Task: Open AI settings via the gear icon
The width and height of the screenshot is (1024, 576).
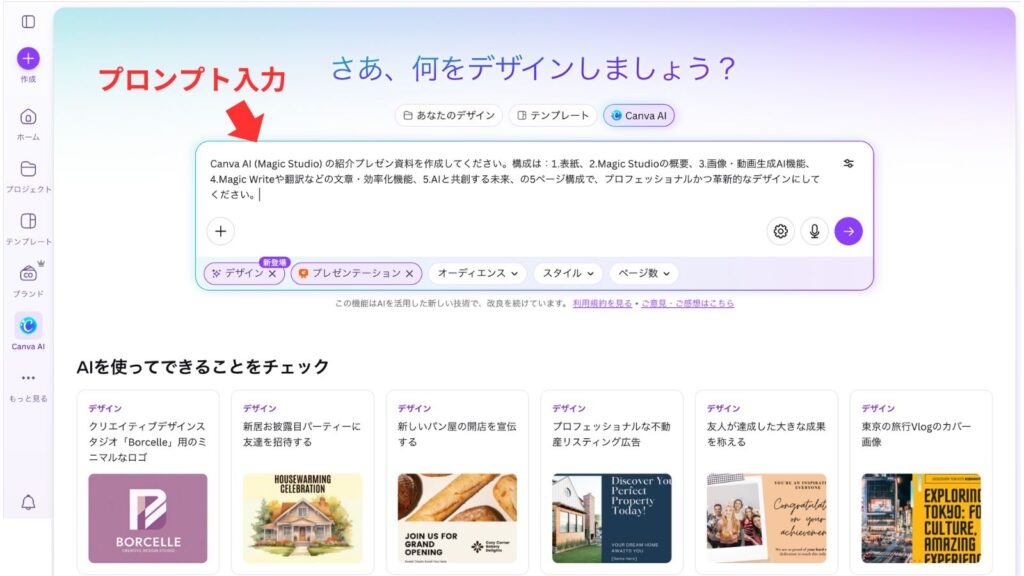Action: [781, 230]
